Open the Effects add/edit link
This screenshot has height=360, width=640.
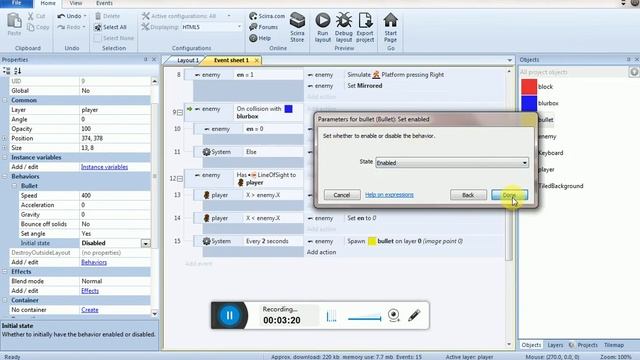[90, 291]
